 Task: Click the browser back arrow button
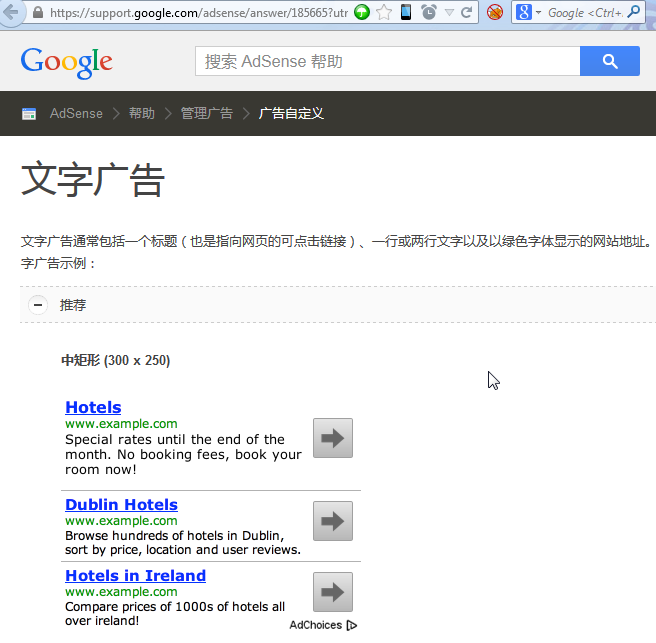click(x=10, y=12)
